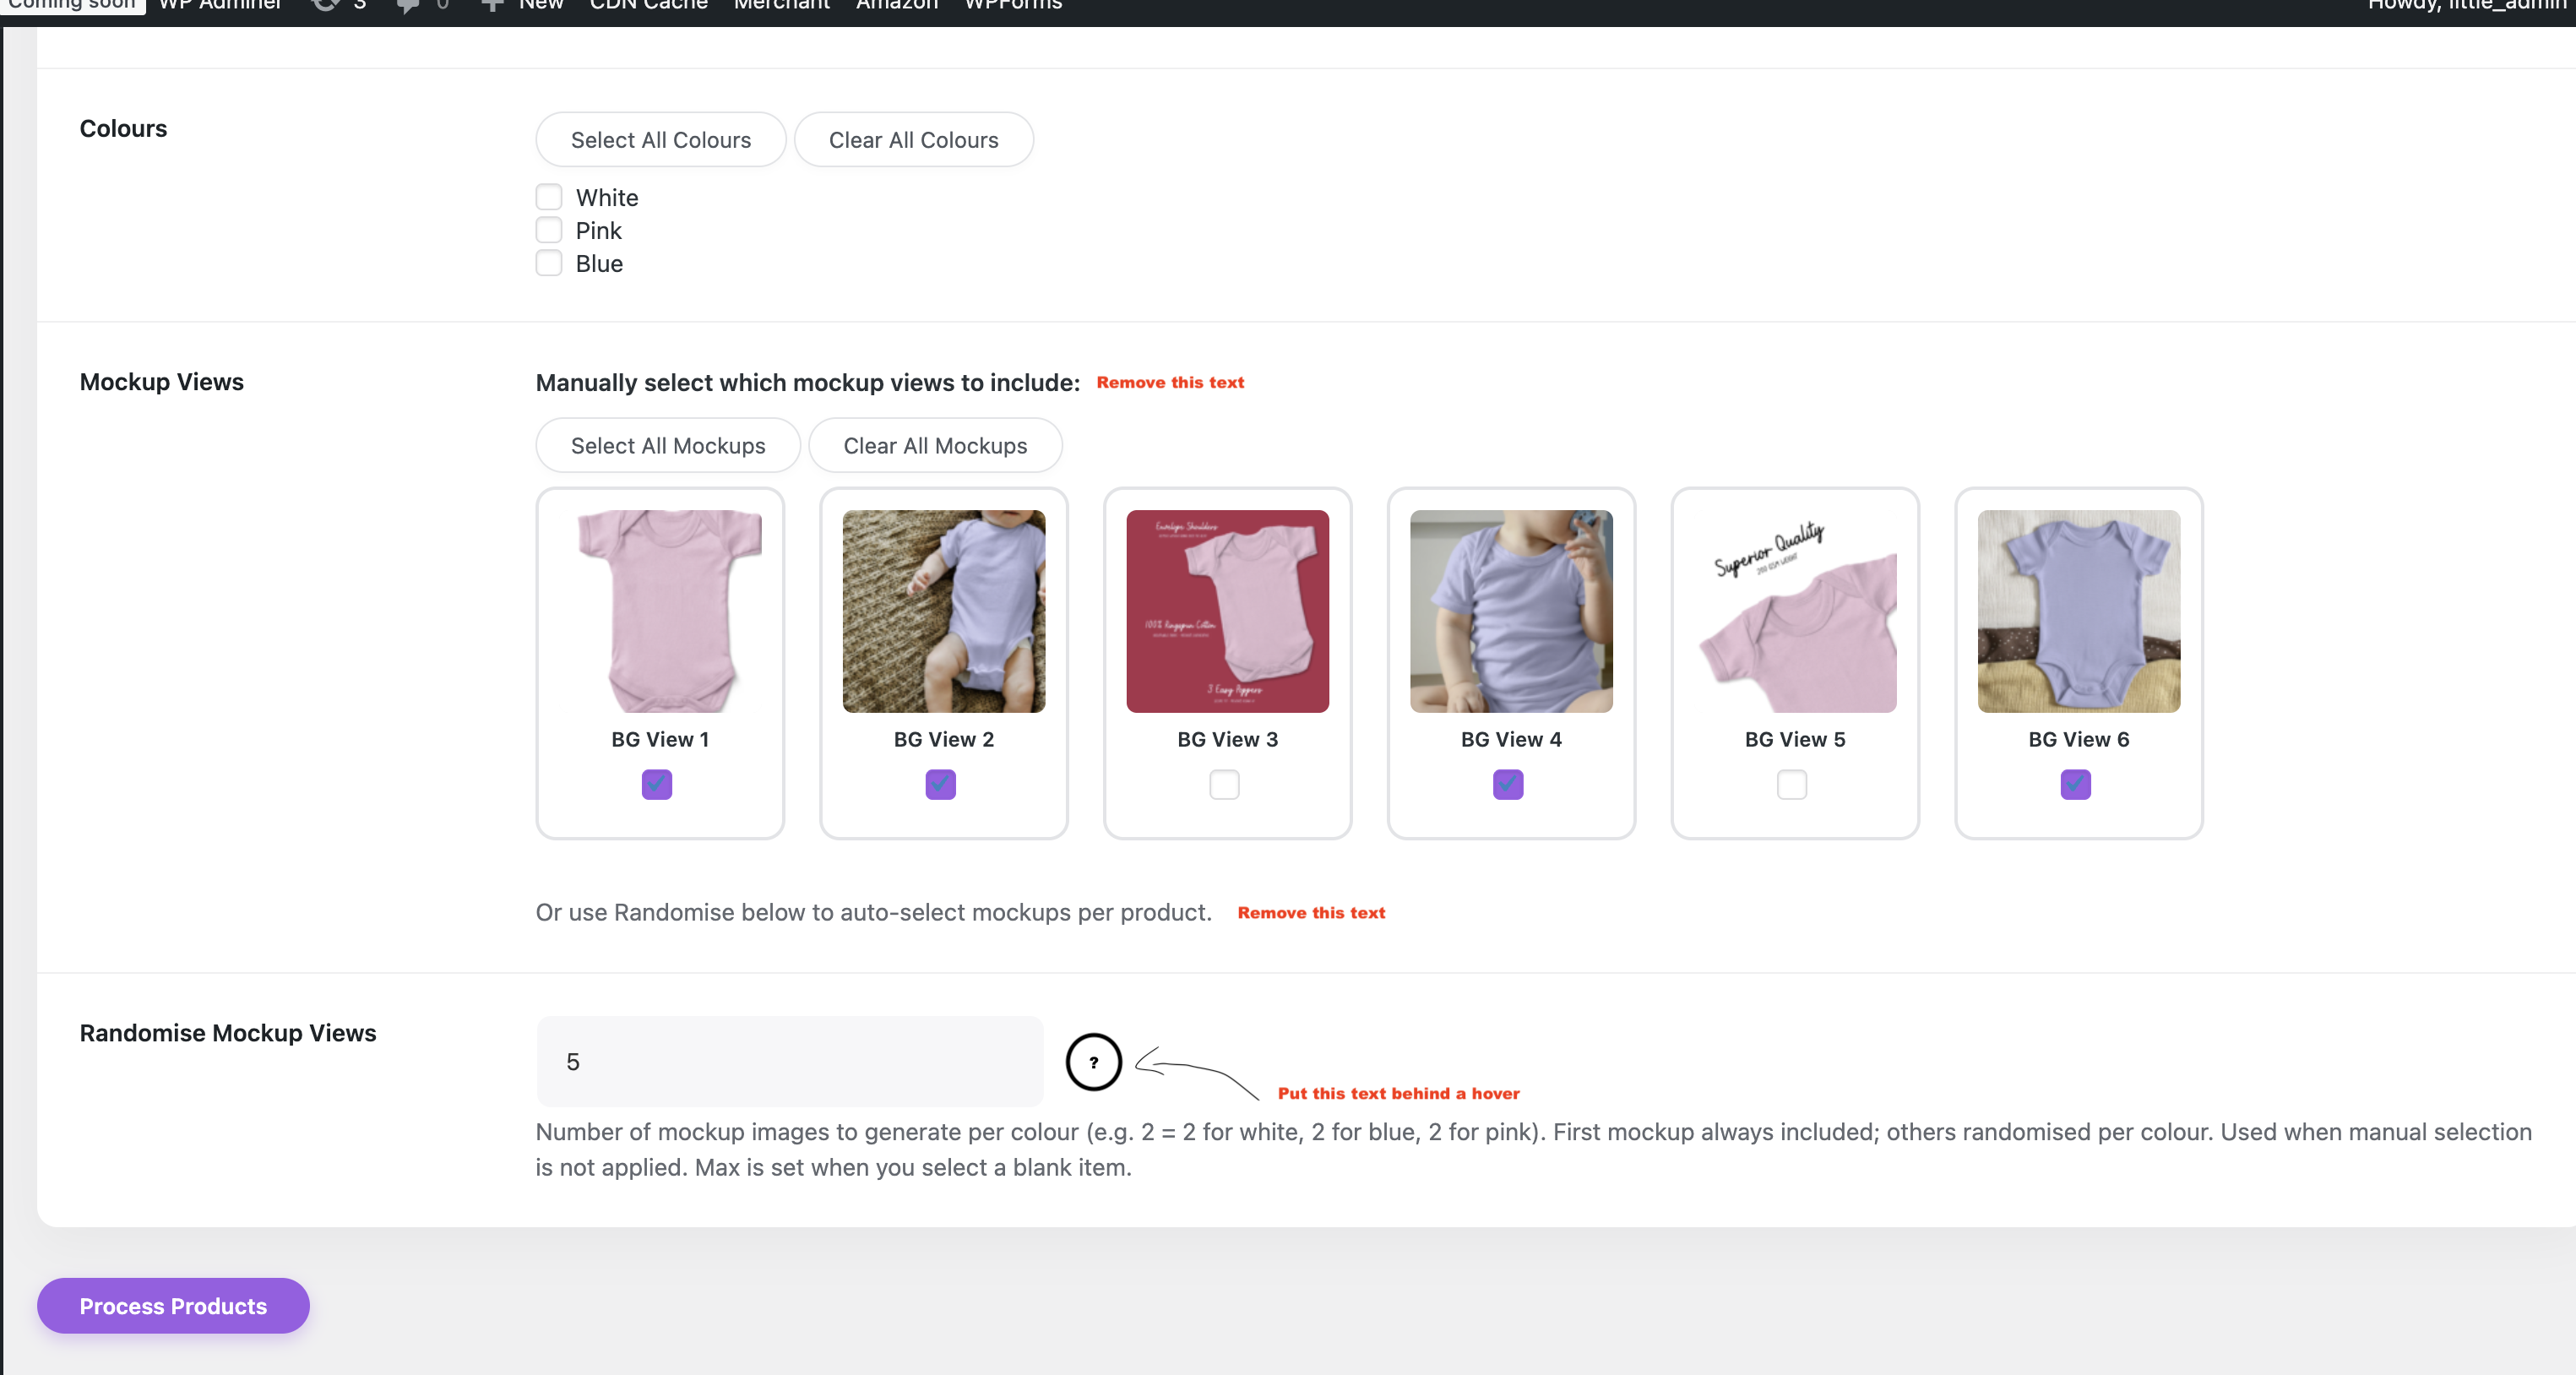Click the plus New icon
Image resolution: width=2576 pixels, height=1375 pixels.
coord(491,5)
